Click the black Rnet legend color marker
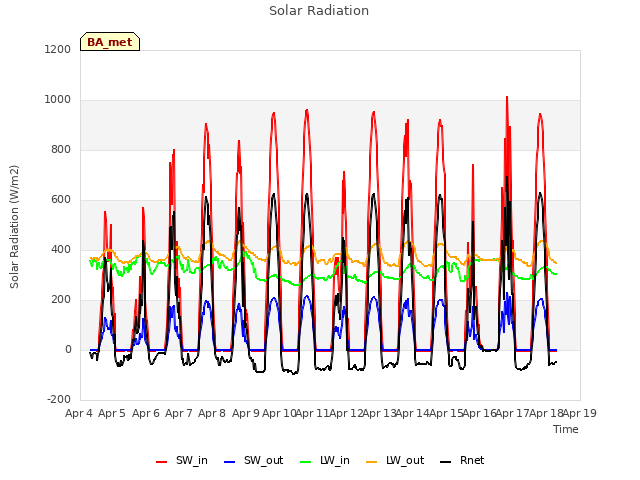The height and width of the screenshot is (480, 640). (446, 462)
